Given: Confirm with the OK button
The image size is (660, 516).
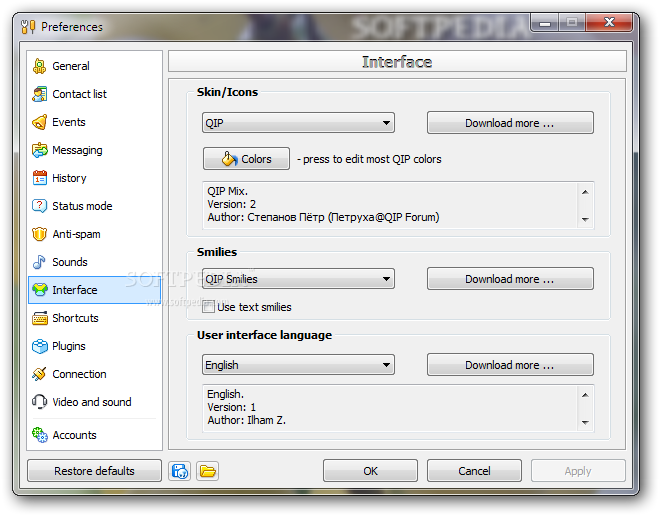Looking at the screenshot, I should click(x=370, y=471).
